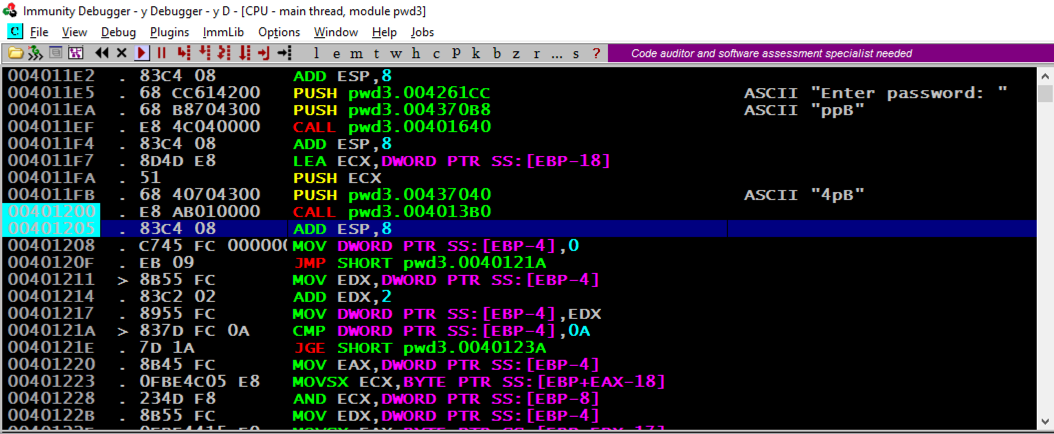Select the PUSH ECX instruction

click(337, 178)
